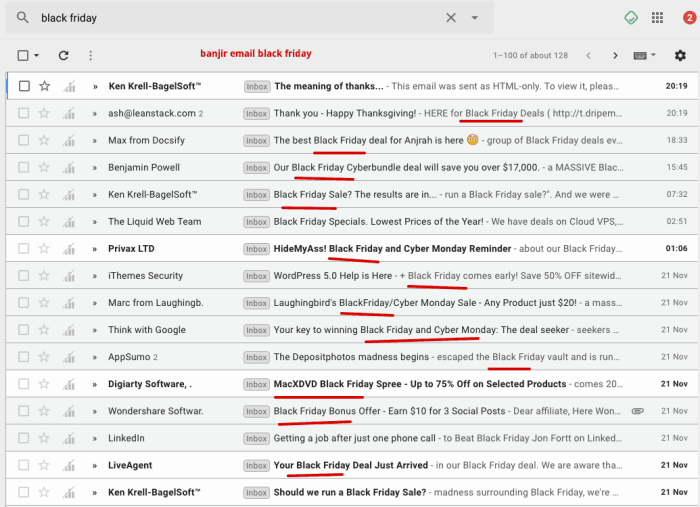Click the importance marker on Wondershare Softwar row
Image resolution: width=700 pixels, height=507 pixels.
[x=95, y=412]
